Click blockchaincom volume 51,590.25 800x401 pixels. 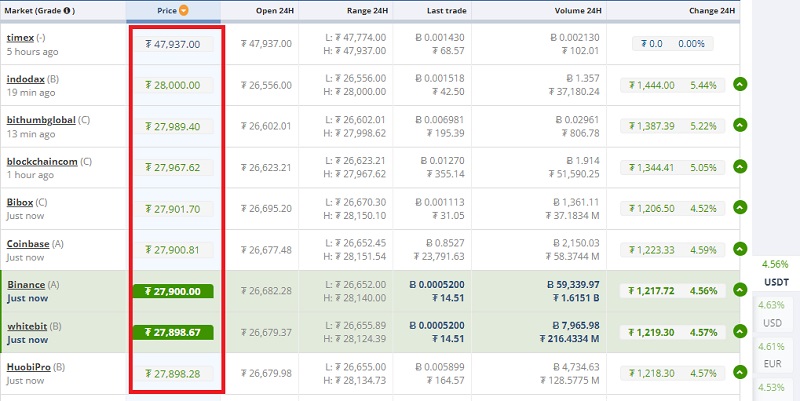coord(574,174)
